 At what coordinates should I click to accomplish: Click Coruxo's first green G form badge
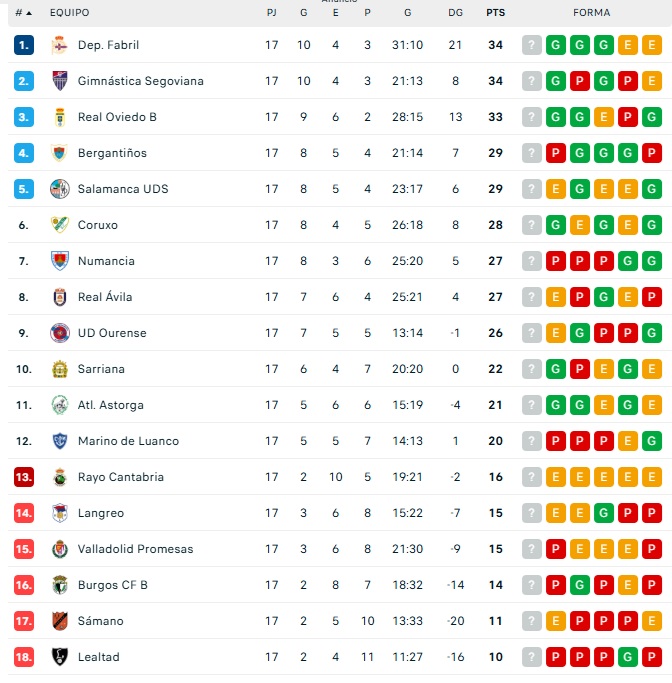pyautogui.click(x=556, y=225)
